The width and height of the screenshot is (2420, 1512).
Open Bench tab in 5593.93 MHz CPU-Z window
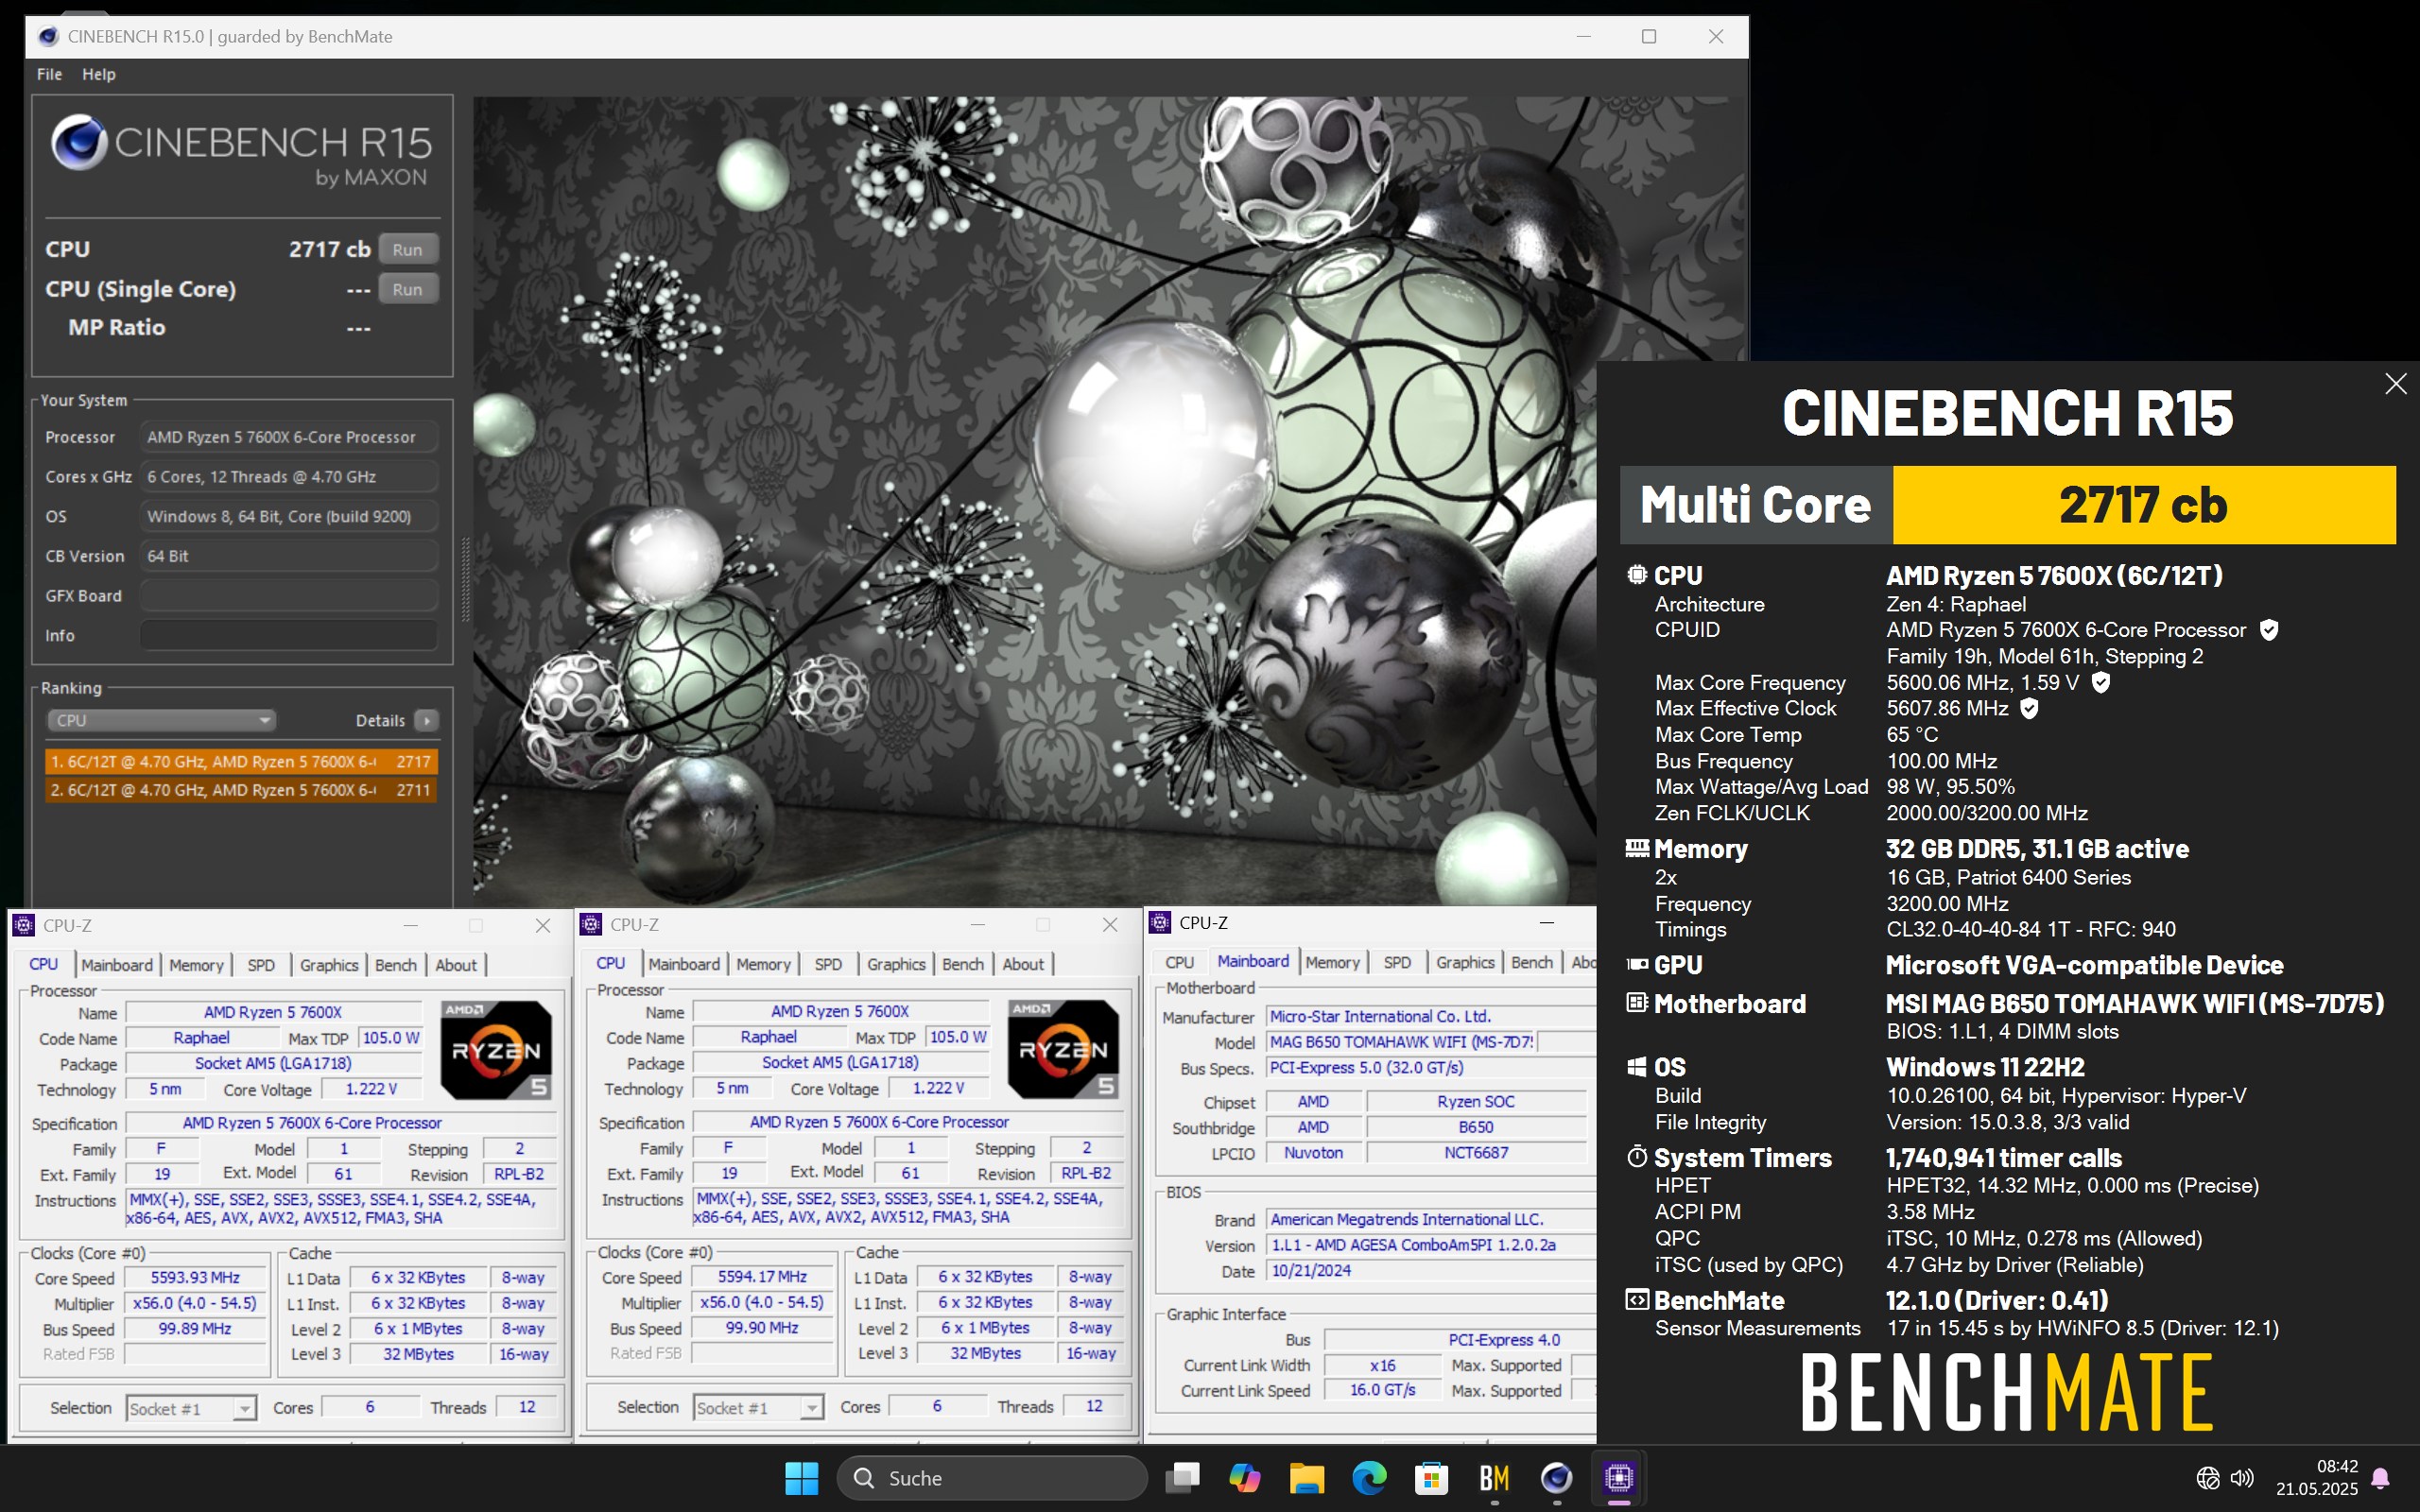(396, 965)
